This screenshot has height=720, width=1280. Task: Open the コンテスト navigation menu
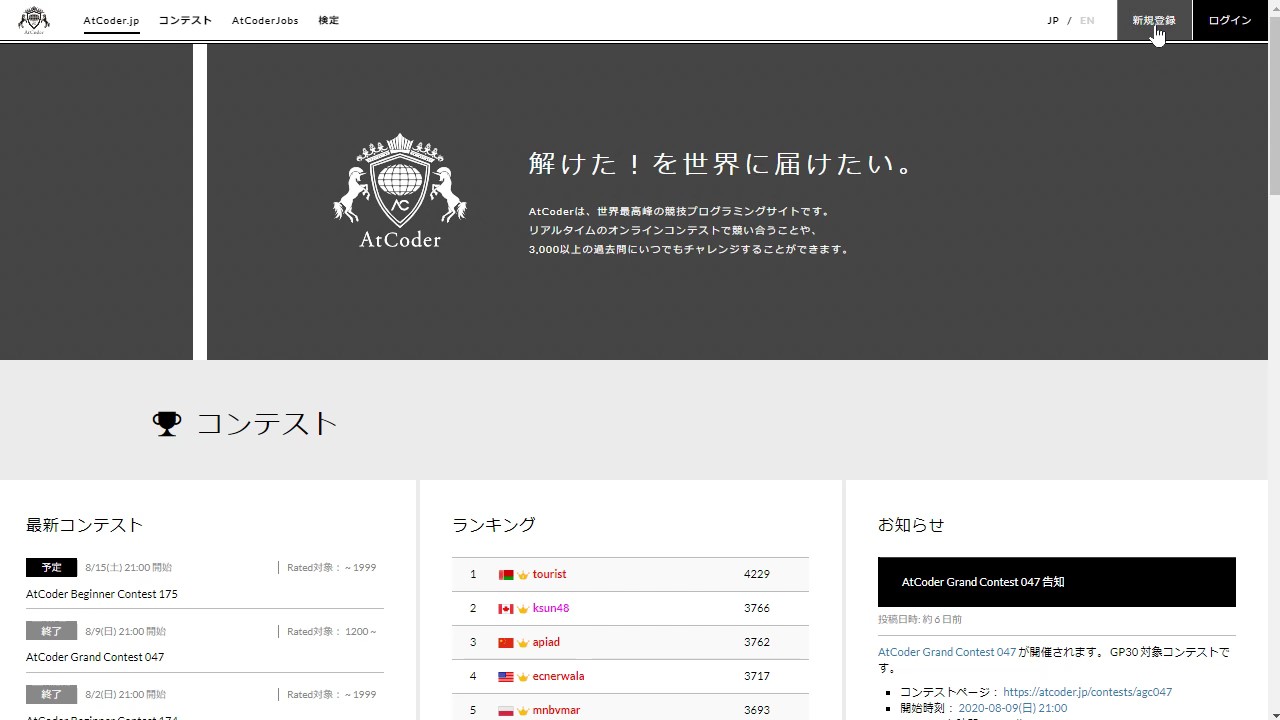pos(185,19)
